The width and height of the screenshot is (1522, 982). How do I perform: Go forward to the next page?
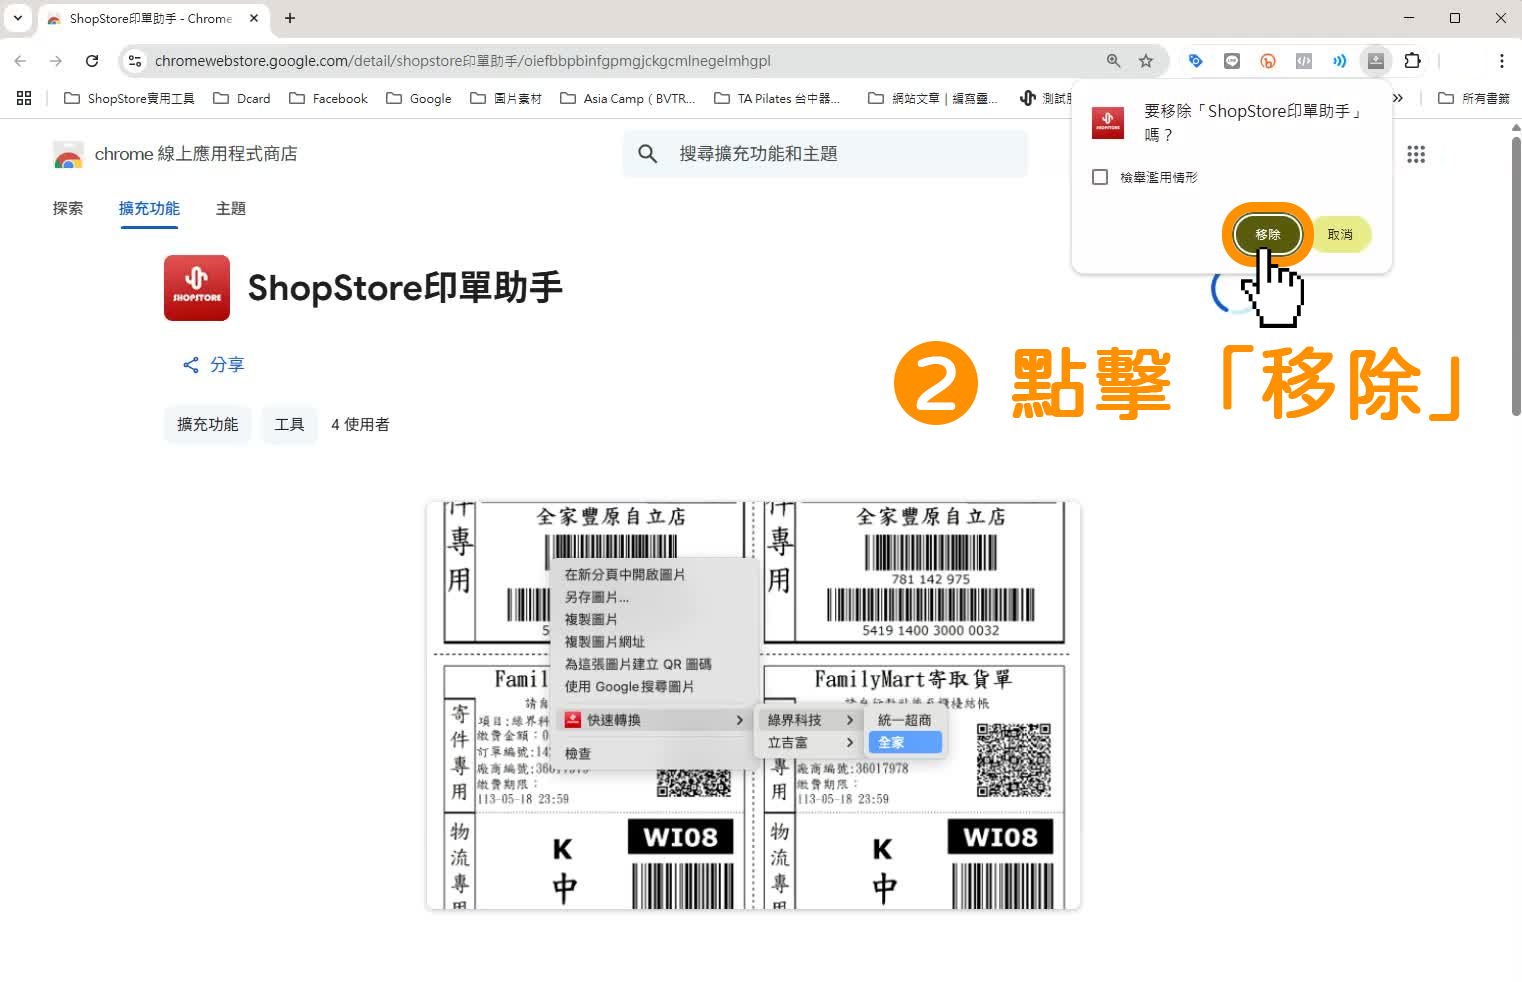point(56,61)
